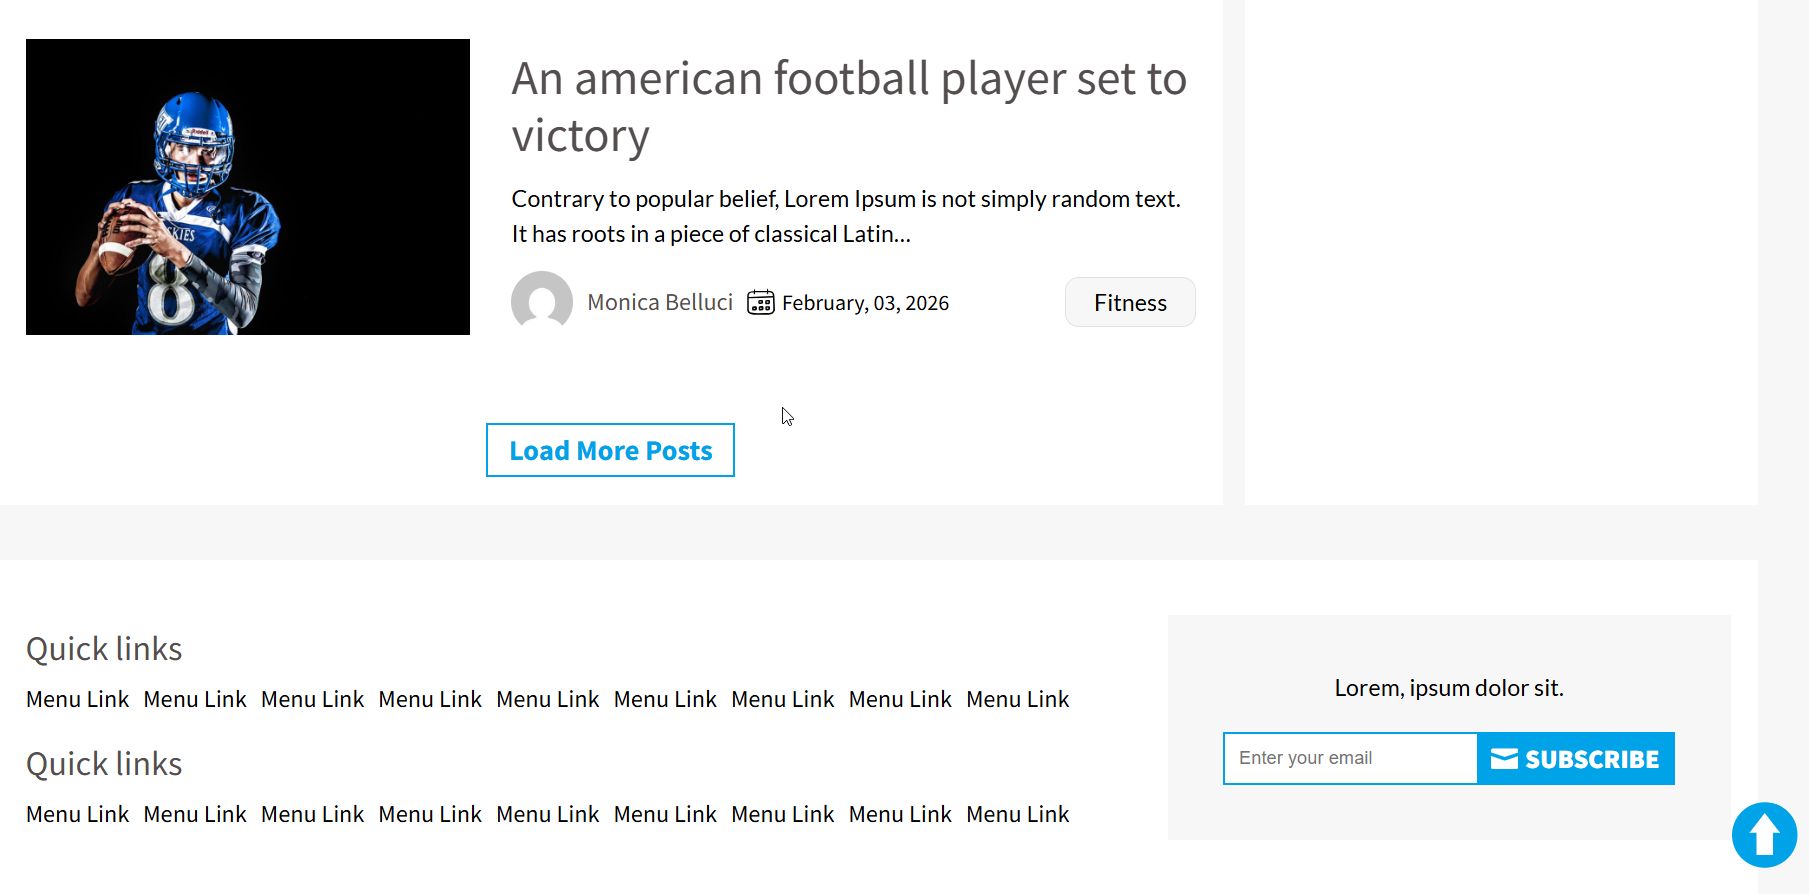Choose second Menu Link in upper Quick links row

195,699
